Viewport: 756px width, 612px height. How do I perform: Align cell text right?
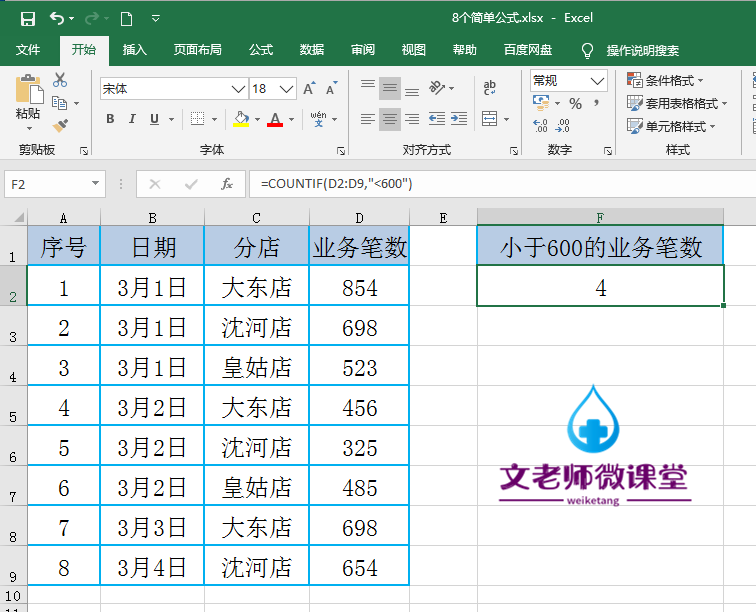click(x=412, y=119)
